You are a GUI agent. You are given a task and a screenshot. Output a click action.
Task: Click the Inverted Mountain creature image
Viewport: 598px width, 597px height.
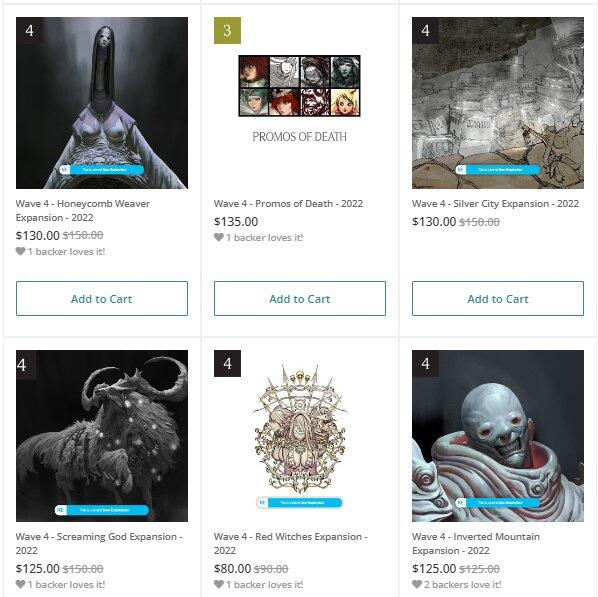click(x=498, y=436)
